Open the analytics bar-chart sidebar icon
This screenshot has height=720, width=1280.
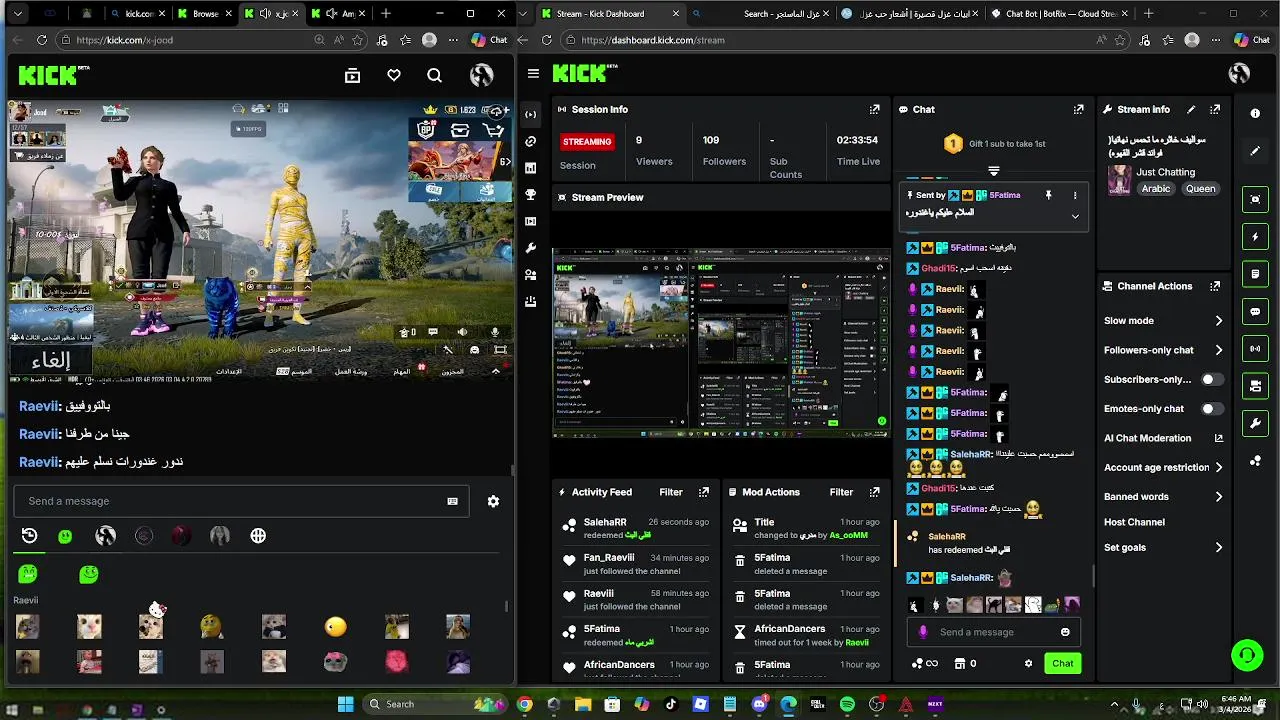coord(530,168)
